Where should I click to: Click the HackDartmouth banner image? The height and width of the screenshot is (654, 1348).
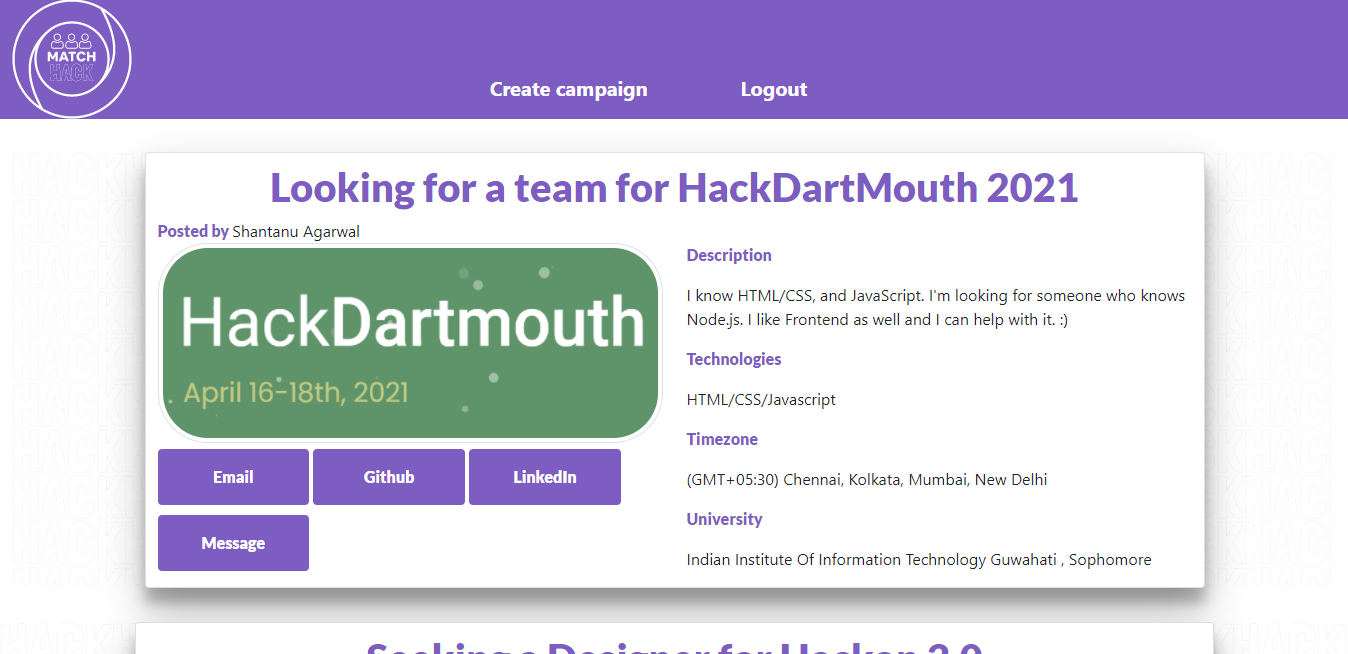(410, 343)
